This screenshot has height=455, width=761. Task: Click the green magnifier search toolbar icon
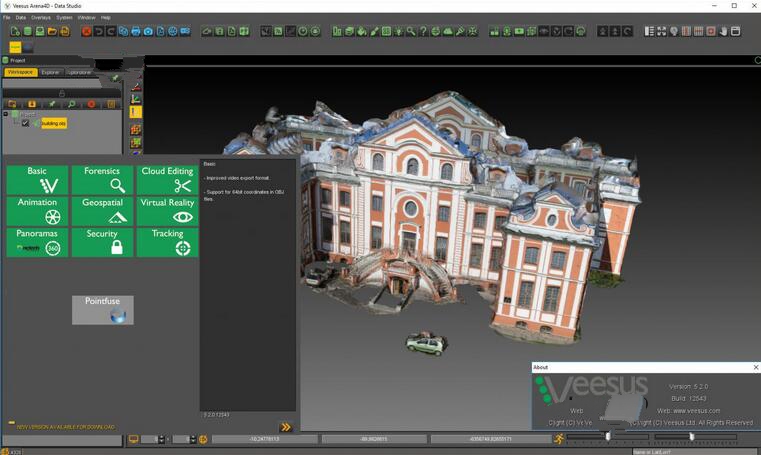coord(411,32)
